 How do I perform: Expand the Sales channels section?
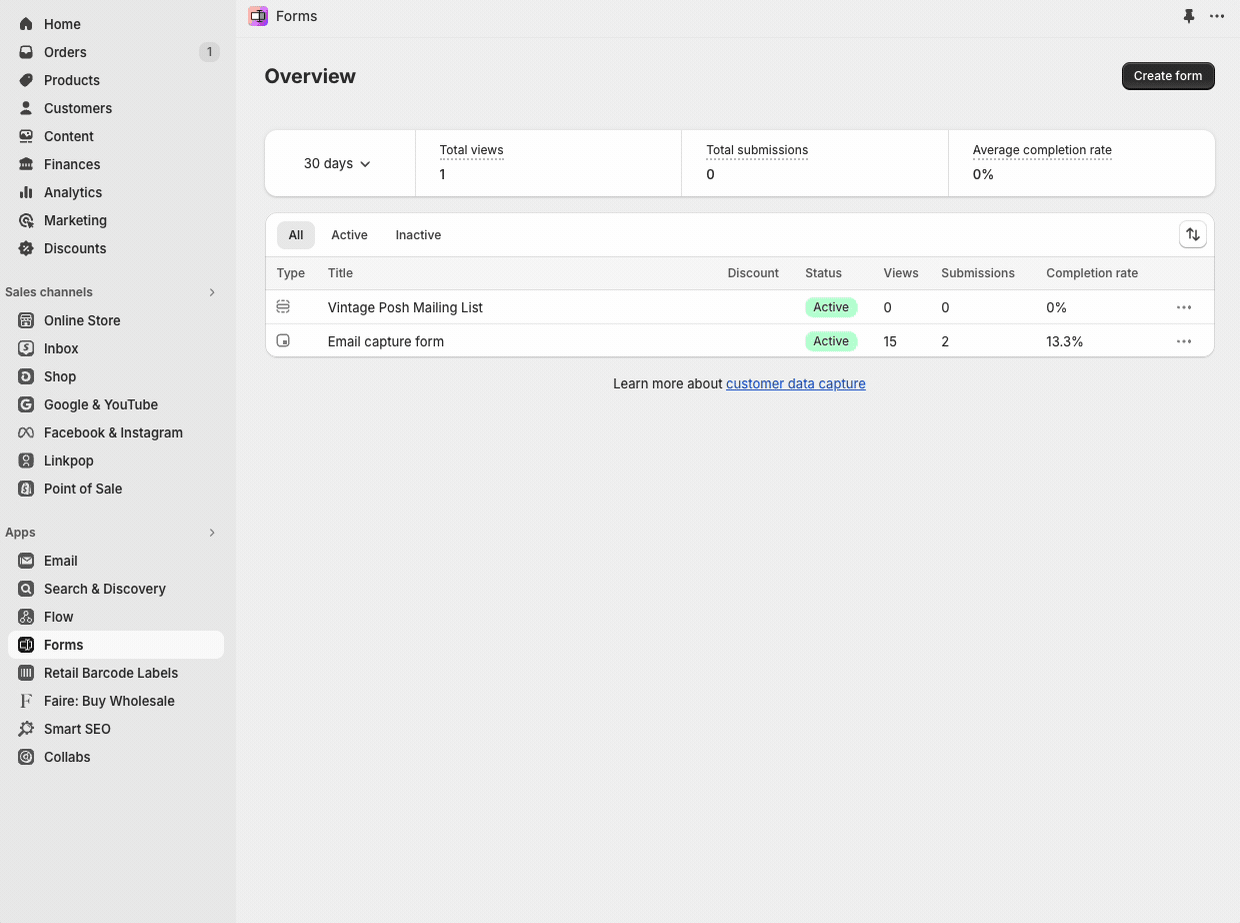coord(211,292)
